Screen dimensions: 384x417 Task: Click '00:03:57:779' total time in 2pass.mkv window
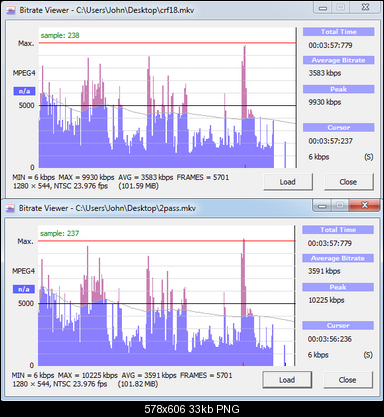point(330,243)
